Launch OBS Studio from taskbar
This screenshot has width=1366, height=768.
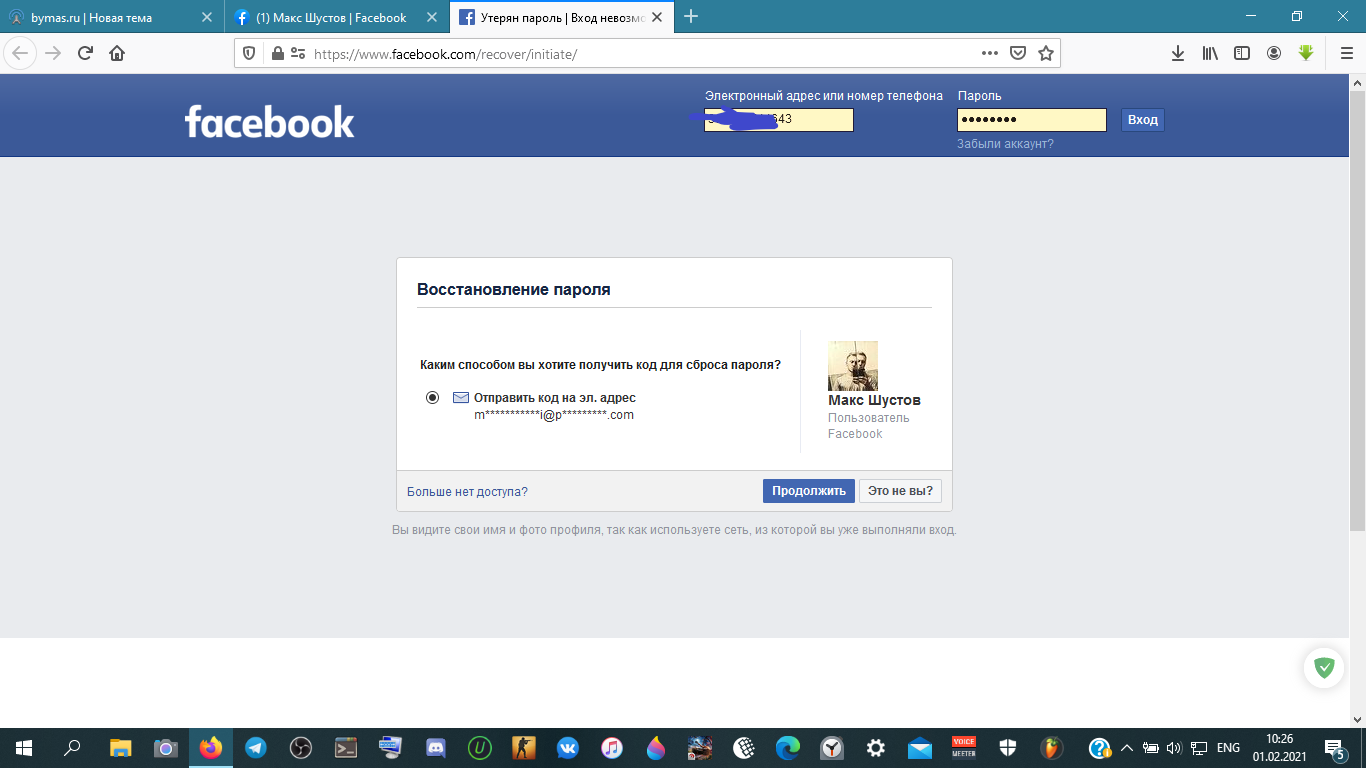301,748
